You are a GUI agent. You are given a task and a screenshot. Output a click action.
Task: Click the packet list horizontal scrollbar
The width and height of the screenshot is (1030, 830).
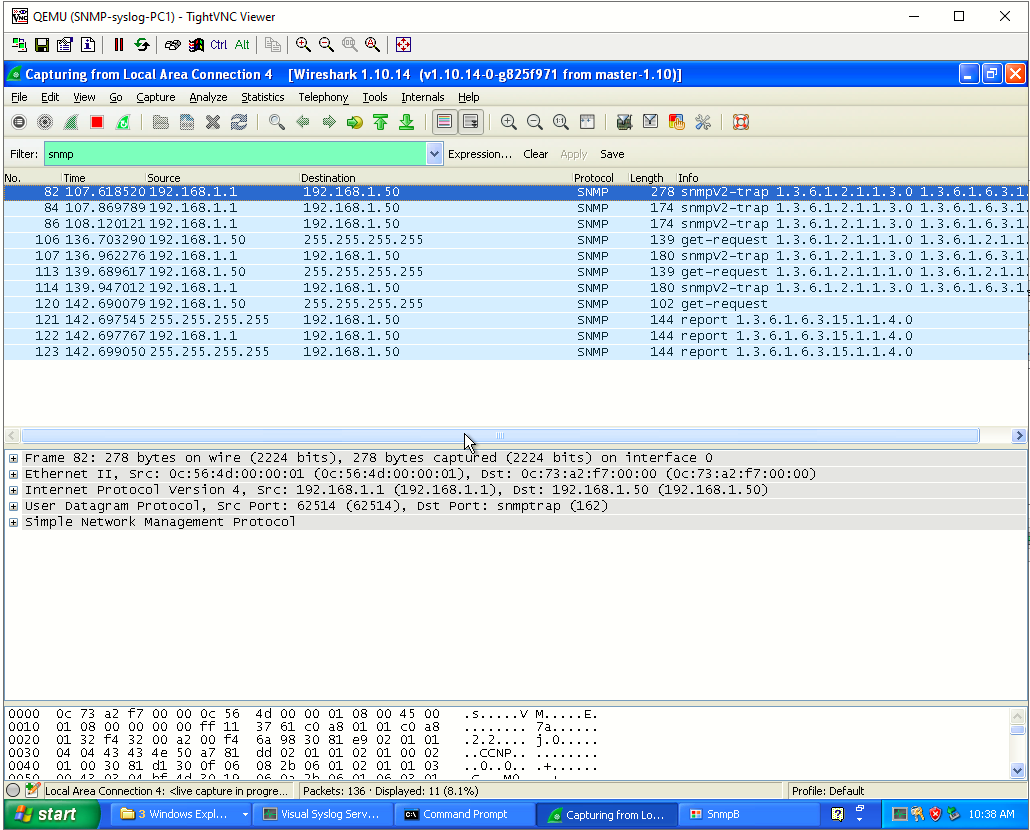tap(500, 436)
